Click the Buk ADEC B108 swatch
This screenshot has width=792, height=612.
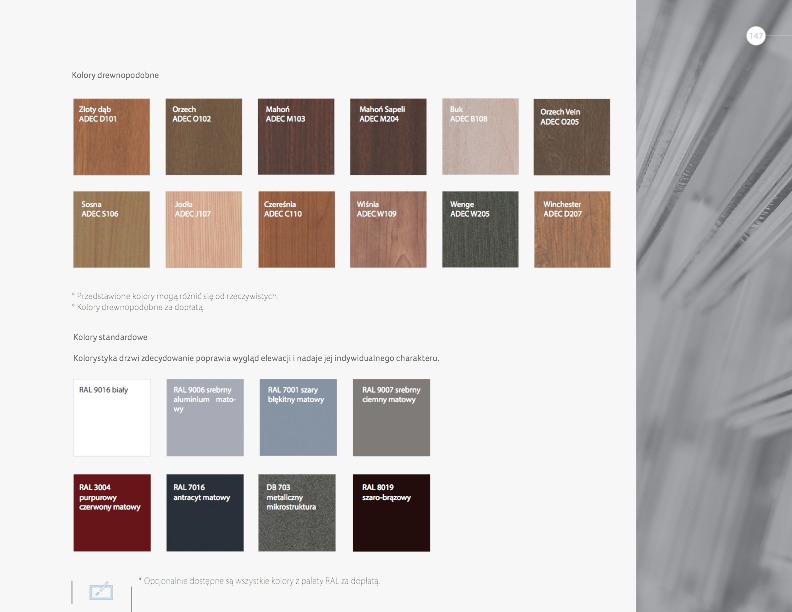click(x=481, y=137)
